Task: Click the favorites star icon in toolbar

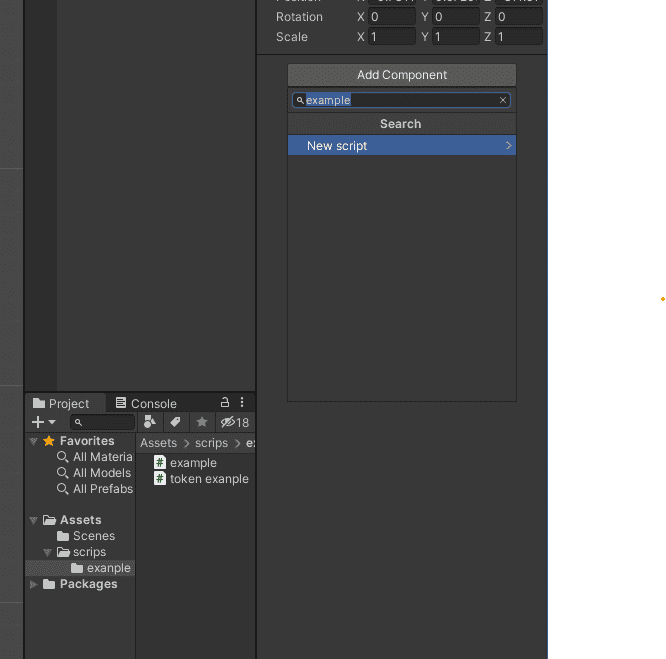Action: pos(202,422)
